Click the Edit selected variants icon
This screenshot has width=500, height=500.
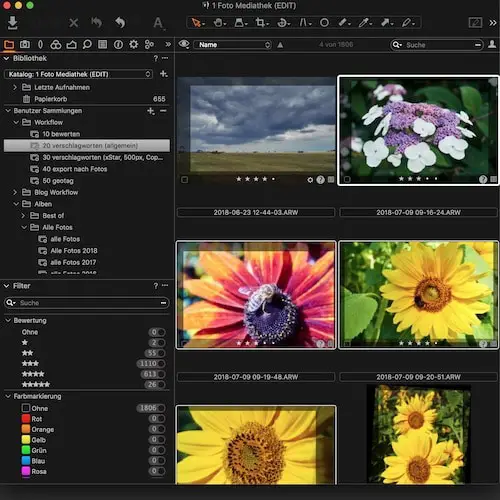(x=475, y=23)
